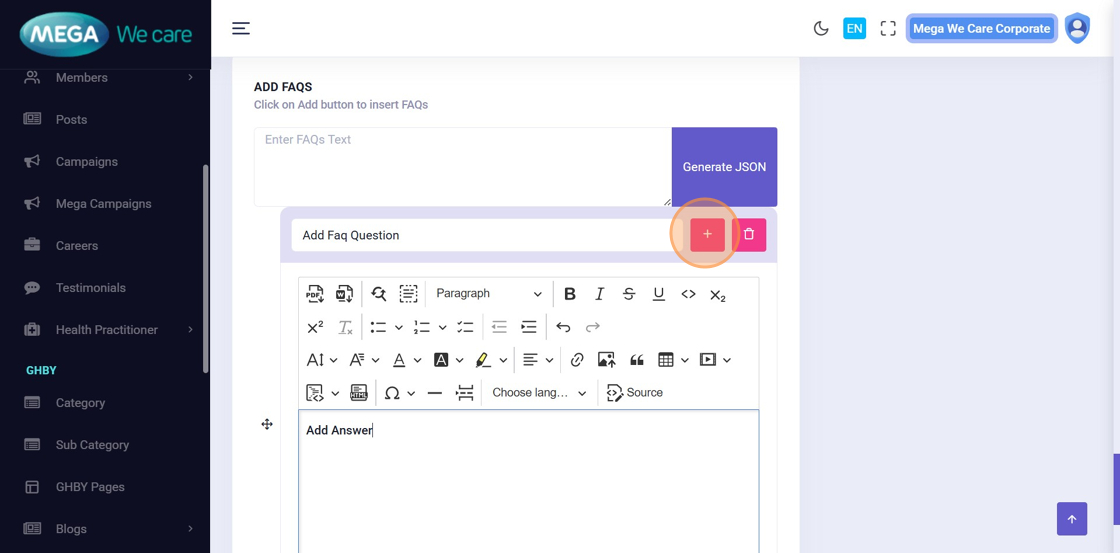1120x553 pixels.
Task: Click the Source editing button
Action: point(635,393)
